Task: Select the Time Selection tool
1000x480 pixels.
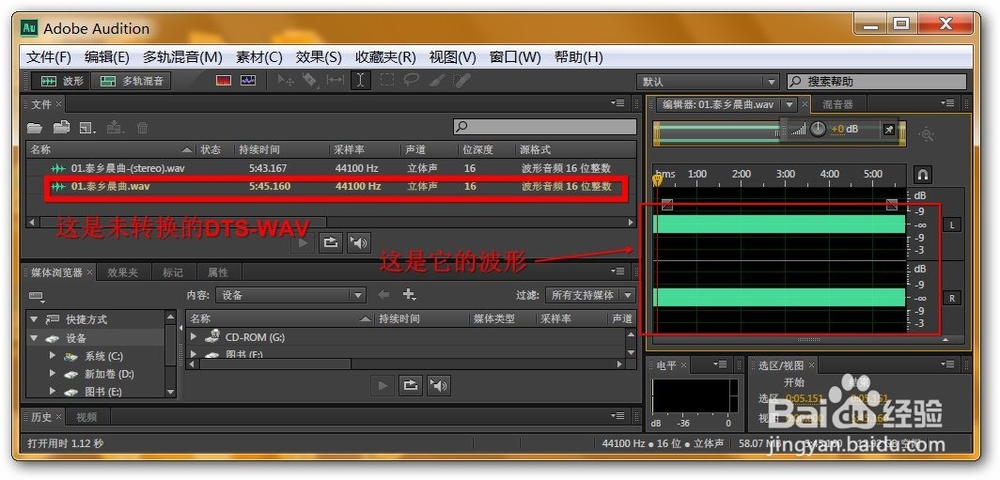Action: coord(360,81)
